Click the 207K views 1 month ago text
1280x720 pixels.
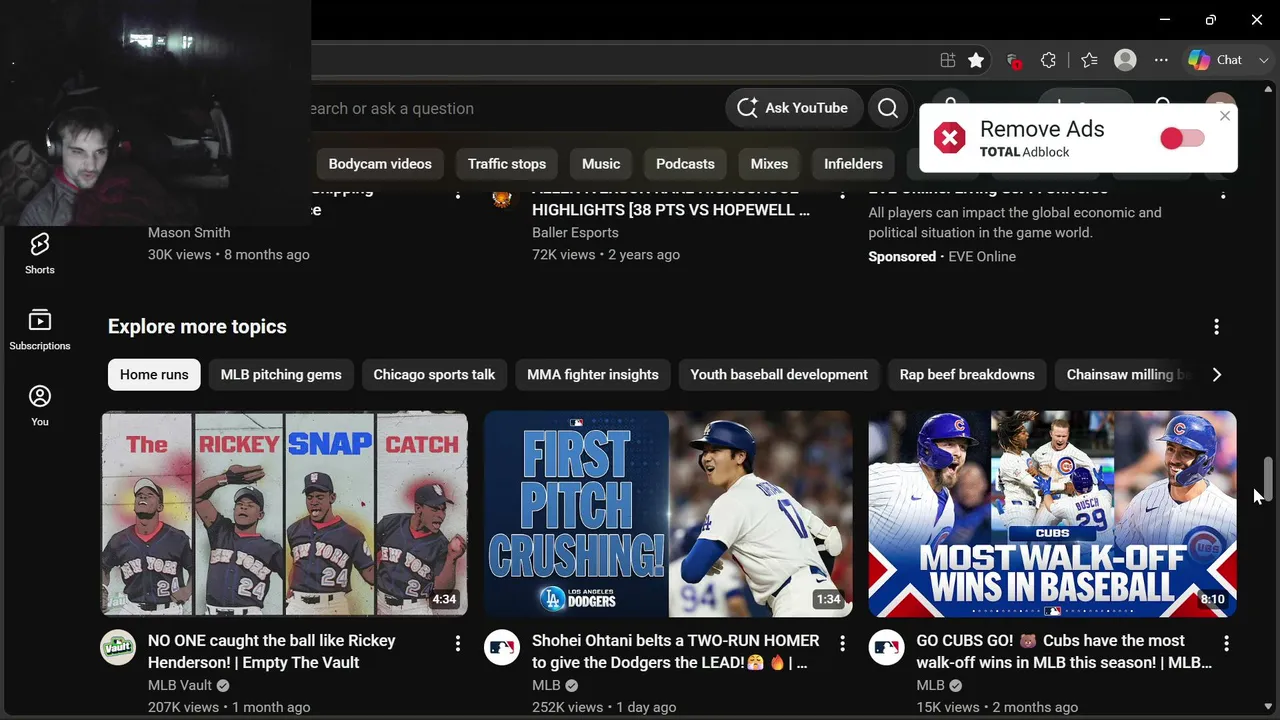pos(229,707)
